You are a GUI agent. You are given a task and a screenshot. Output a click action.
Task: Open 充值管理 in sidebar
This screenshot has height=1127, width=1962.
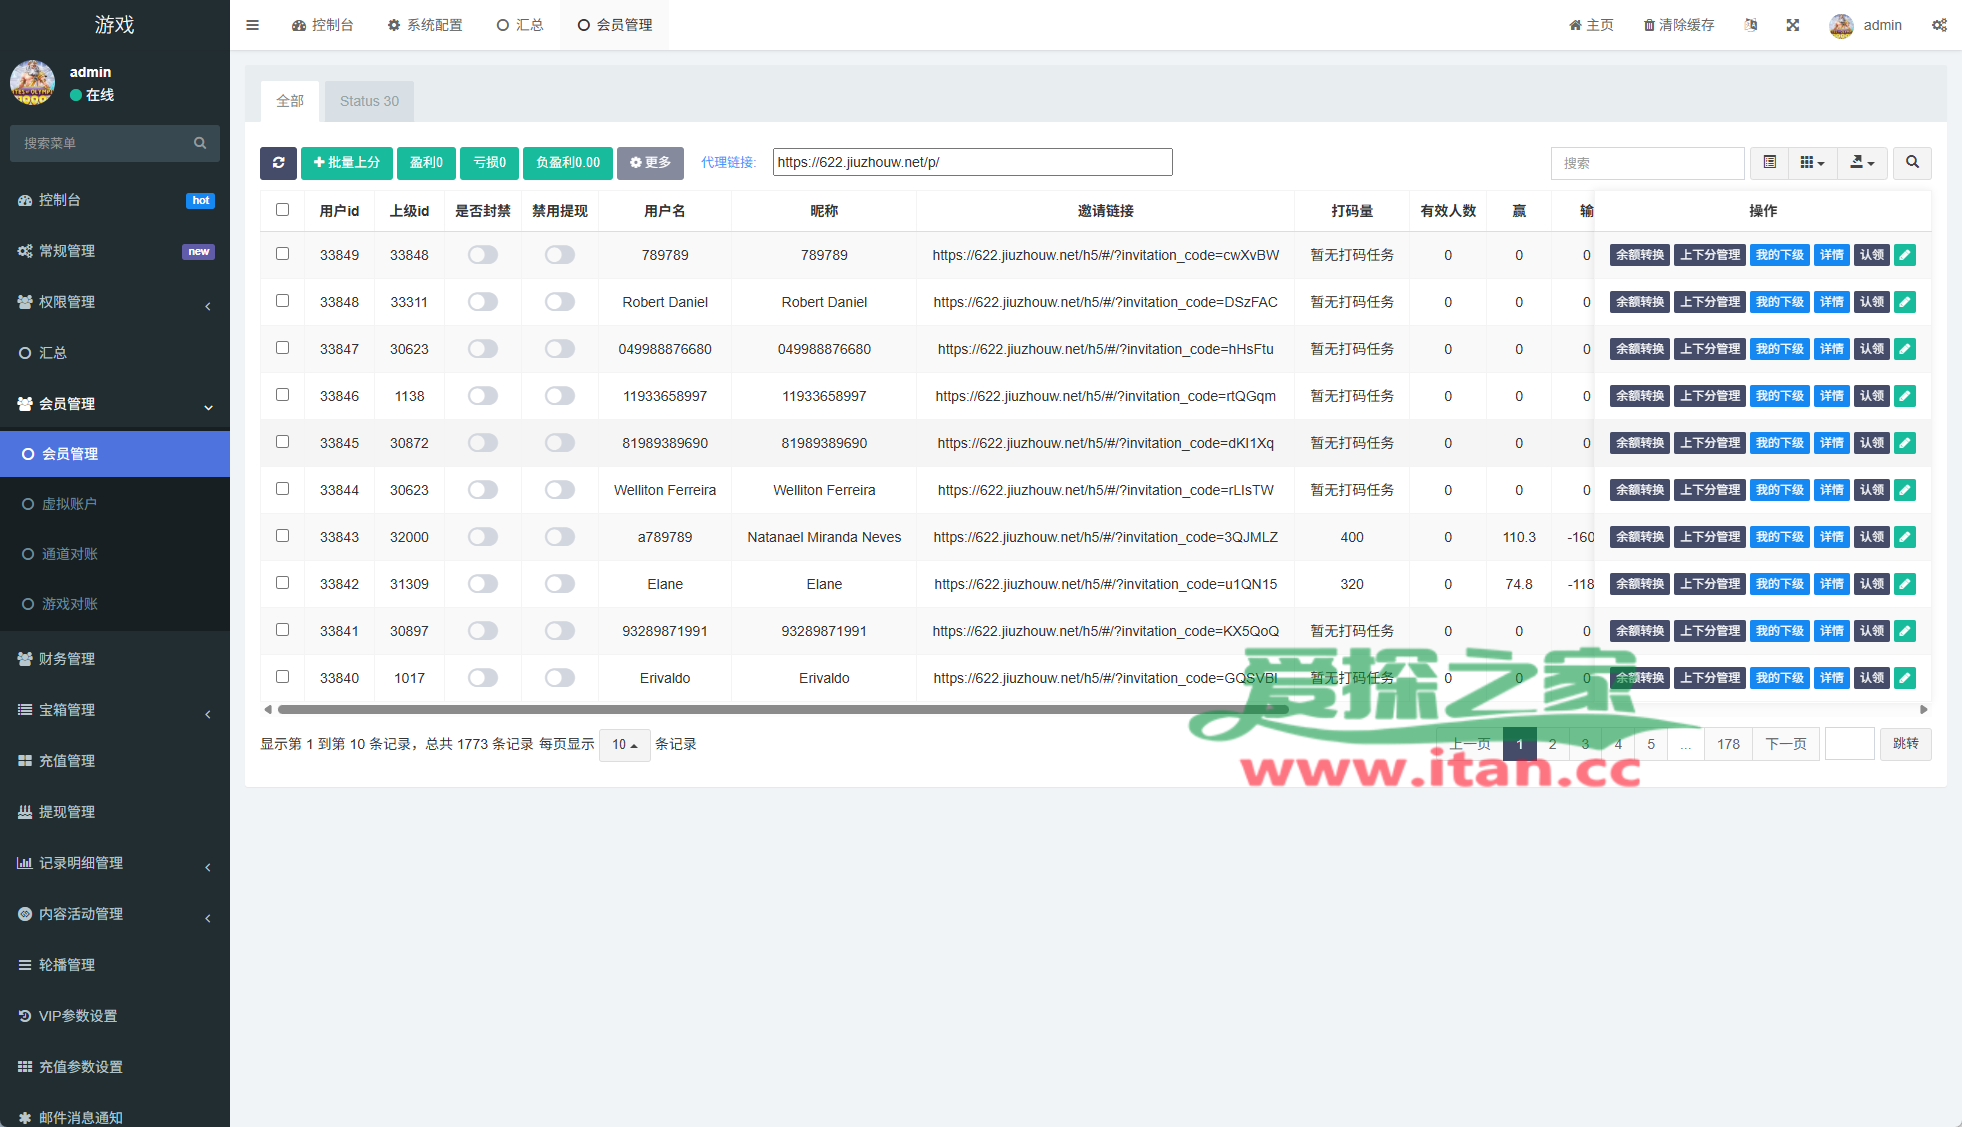[x=115, y=761]
